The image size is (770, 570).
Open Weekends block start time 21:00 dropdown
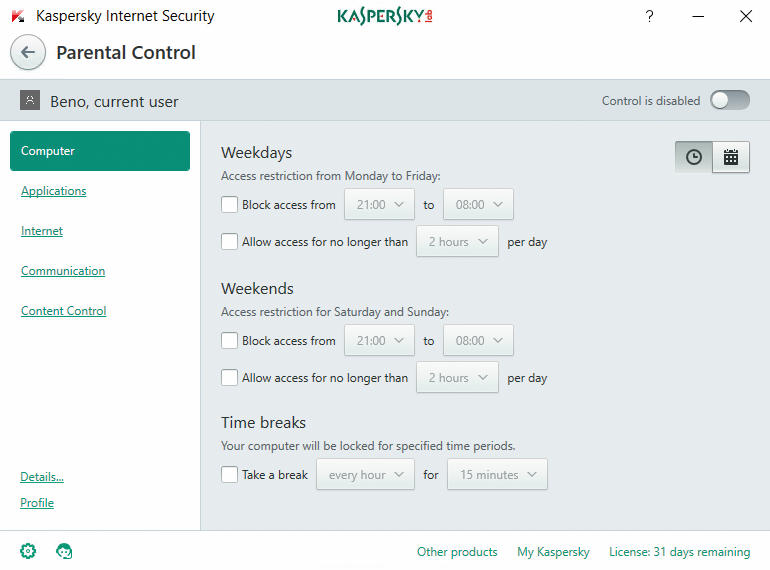[x=380, y=340]
